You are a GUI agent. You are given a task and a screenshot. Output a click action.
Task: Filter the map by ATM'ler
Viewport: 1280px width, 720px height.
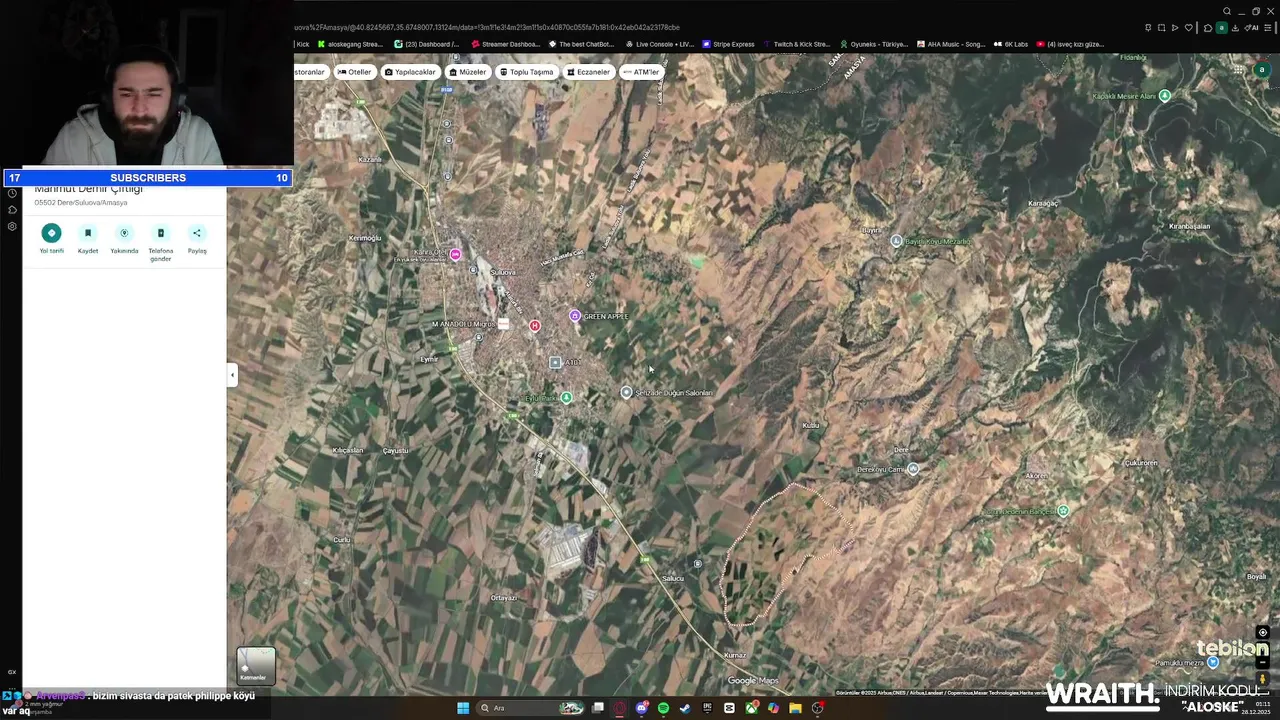tap(641, 72)
